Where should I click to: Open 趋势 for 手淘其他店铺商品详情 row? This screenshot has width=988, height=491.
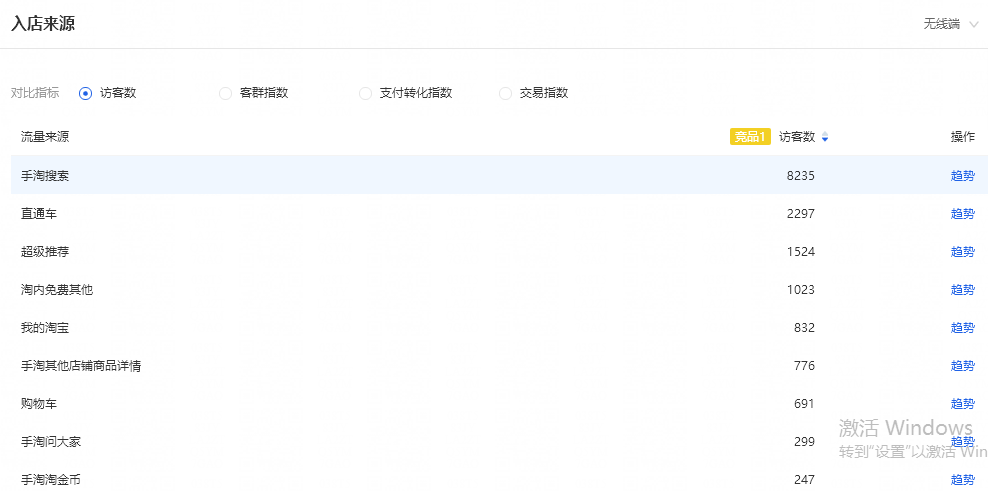[x=962, y=365]
